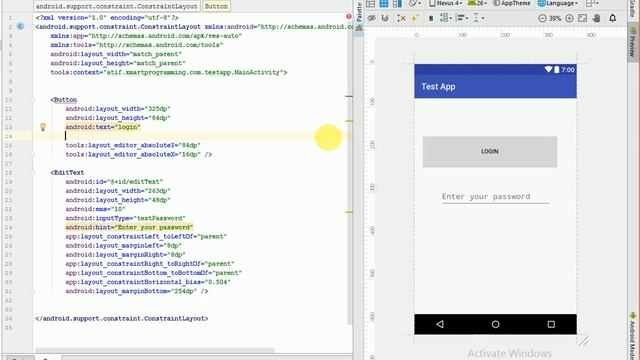This screenshot has height=360, width=640.
Task: Open the screen orientation dropdown
Action: (x=415, y=4)
